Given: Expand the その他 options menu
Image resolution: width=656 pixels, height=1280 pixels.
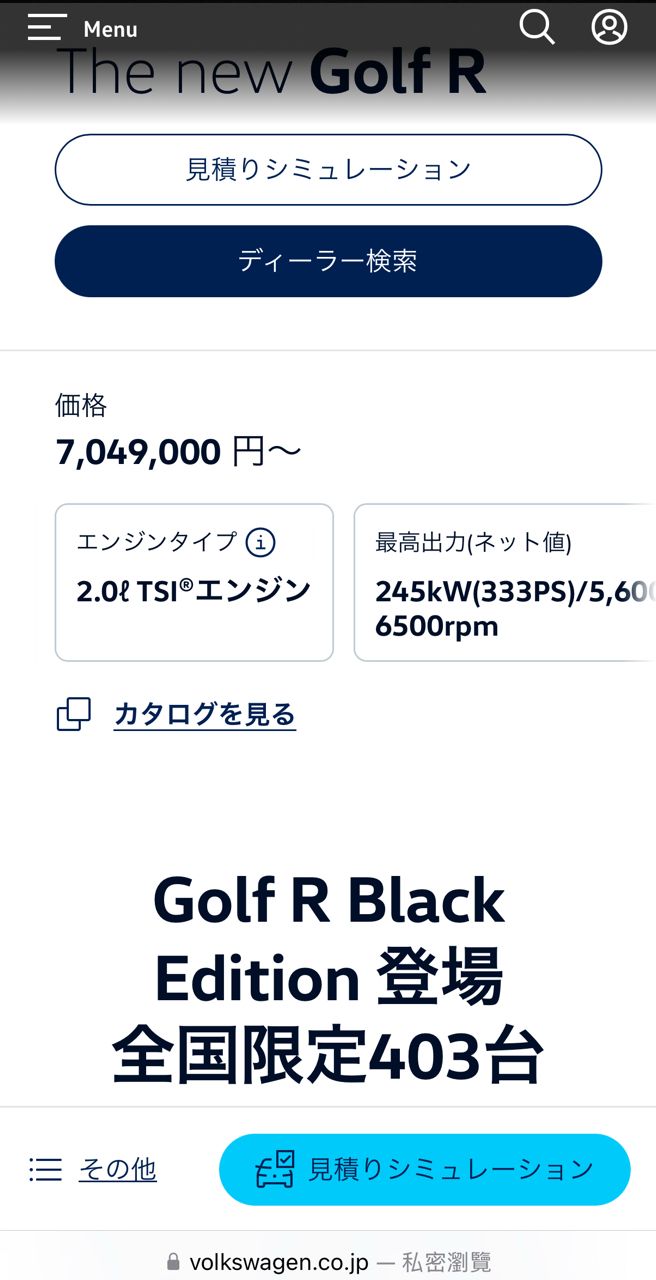Looking at the screenshot, I should (x=117, y=1169).
